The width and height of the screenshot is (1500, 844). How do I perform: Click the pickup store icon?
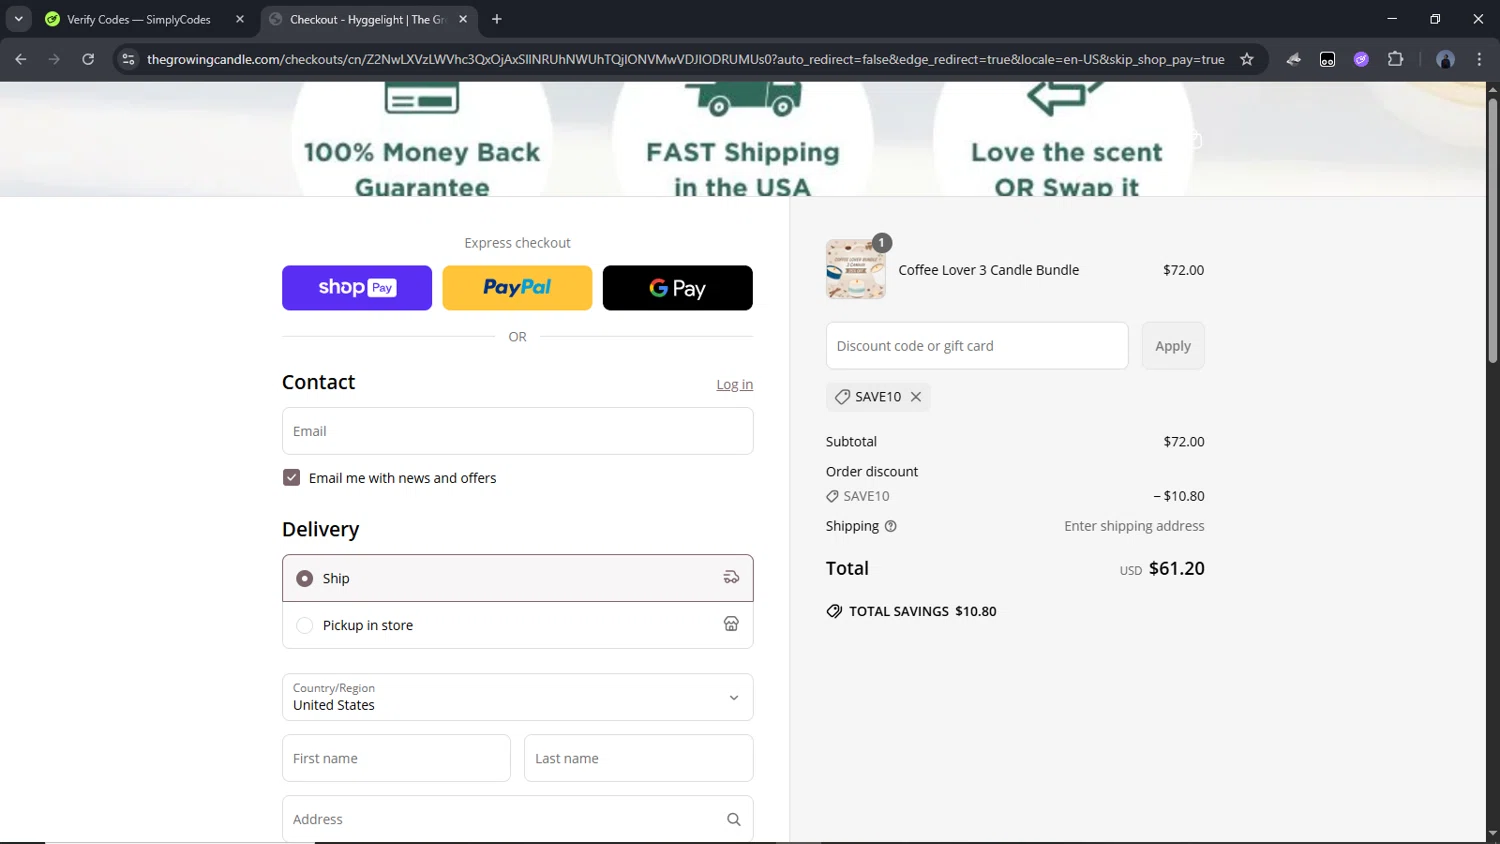pyautogui.click(x=731, y=624)
